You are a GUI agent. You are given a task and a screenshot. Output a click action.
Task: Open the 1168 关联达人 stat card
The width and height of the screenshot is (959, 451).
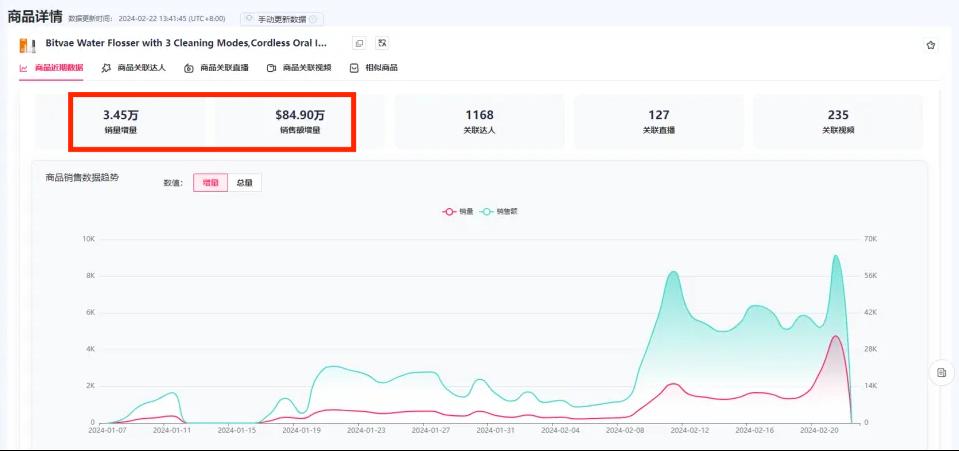(479, 122)
